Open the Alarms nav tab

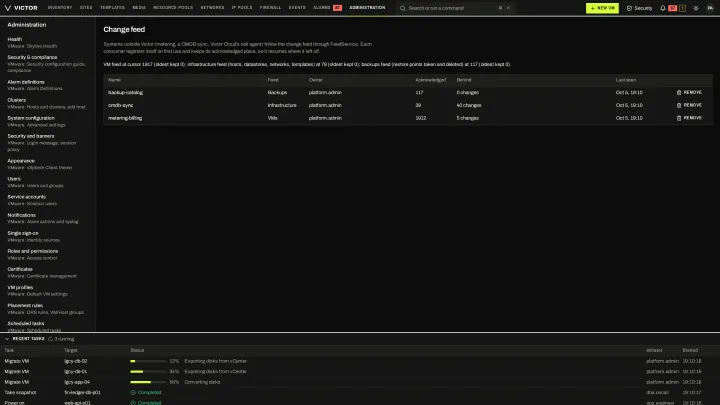pos(322,8)
